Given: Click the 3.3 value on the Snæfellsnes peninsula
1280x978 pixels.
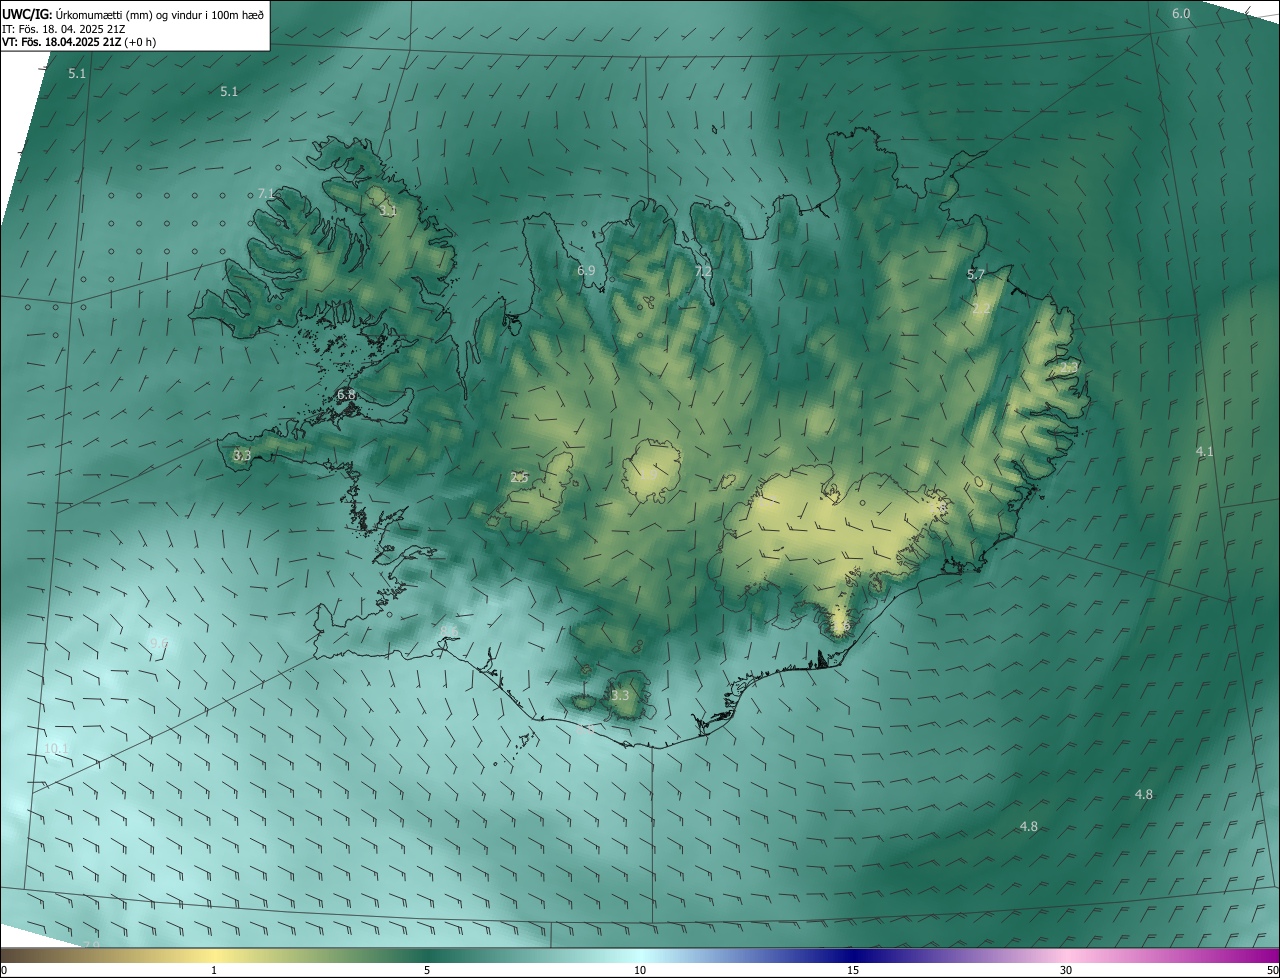Looking at the screenshot, I should (x=242, y=455).
